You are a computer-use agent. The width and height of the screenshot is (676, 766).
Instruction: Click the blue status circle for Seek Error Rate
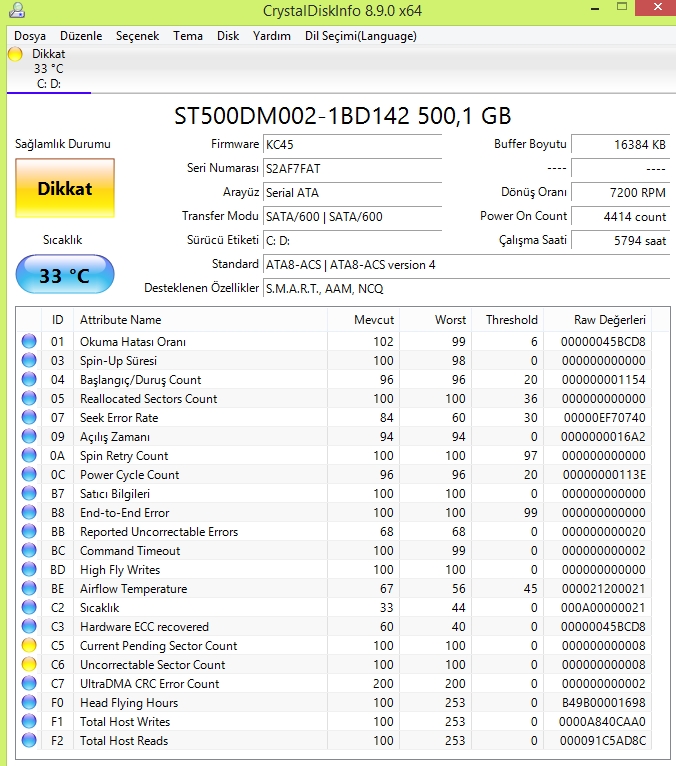pos(28,418)
